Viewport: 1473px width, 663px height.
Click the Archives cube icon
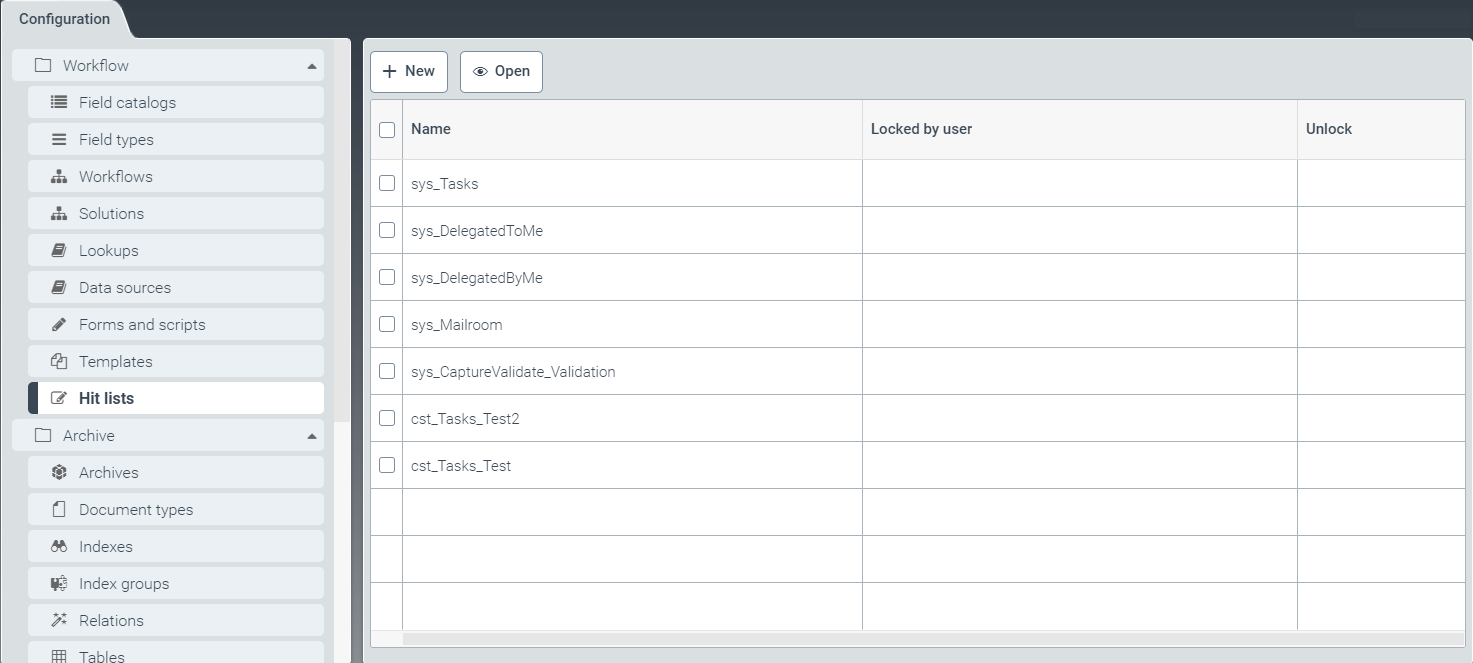click(x=59, y=472)
